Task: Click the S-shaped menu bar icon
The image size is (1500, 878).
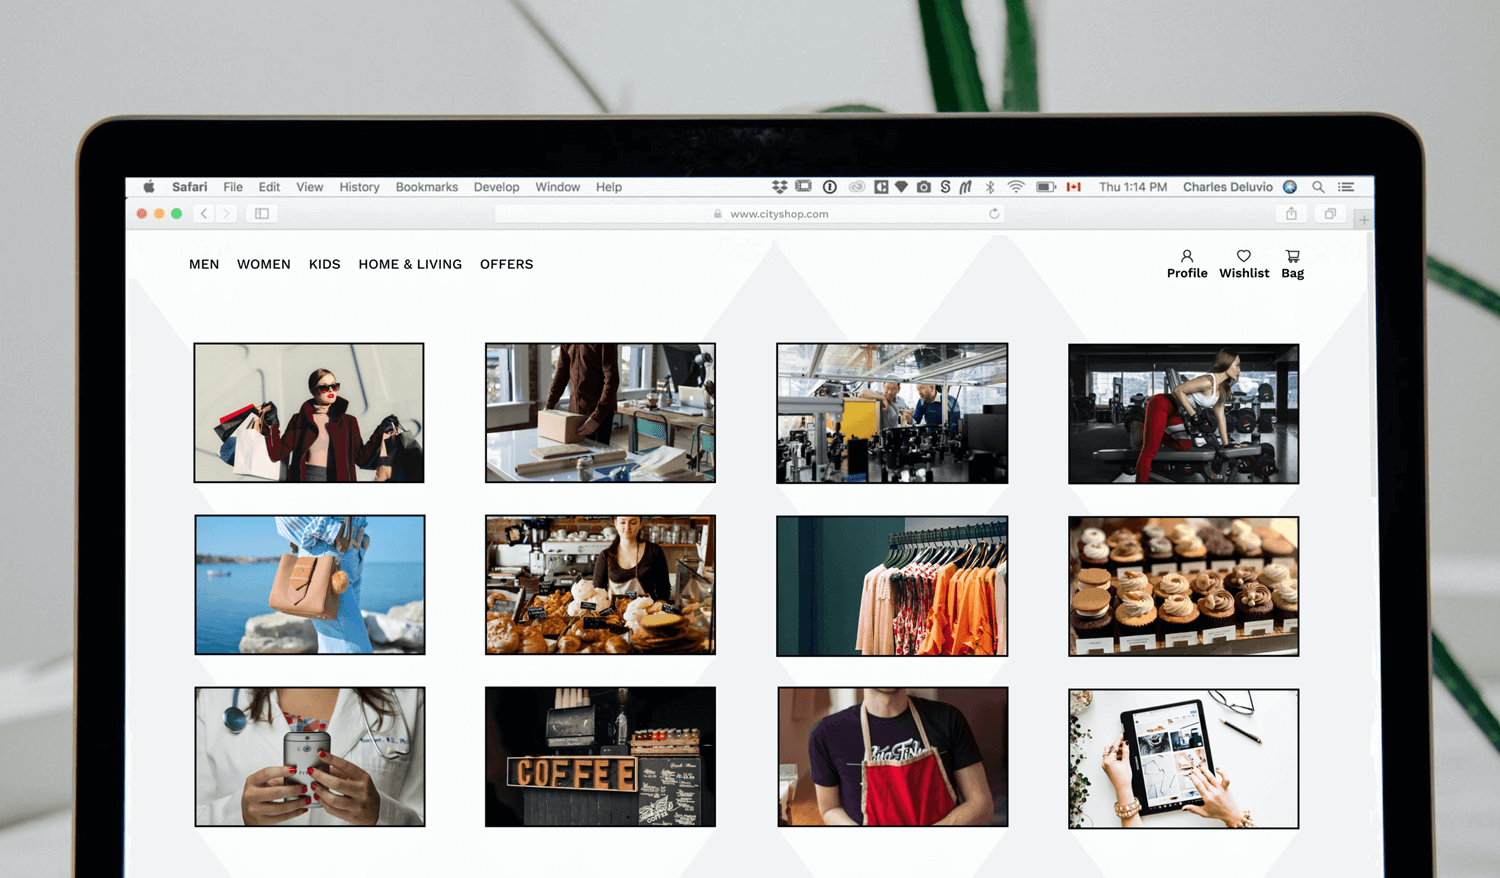Action: 945,187
